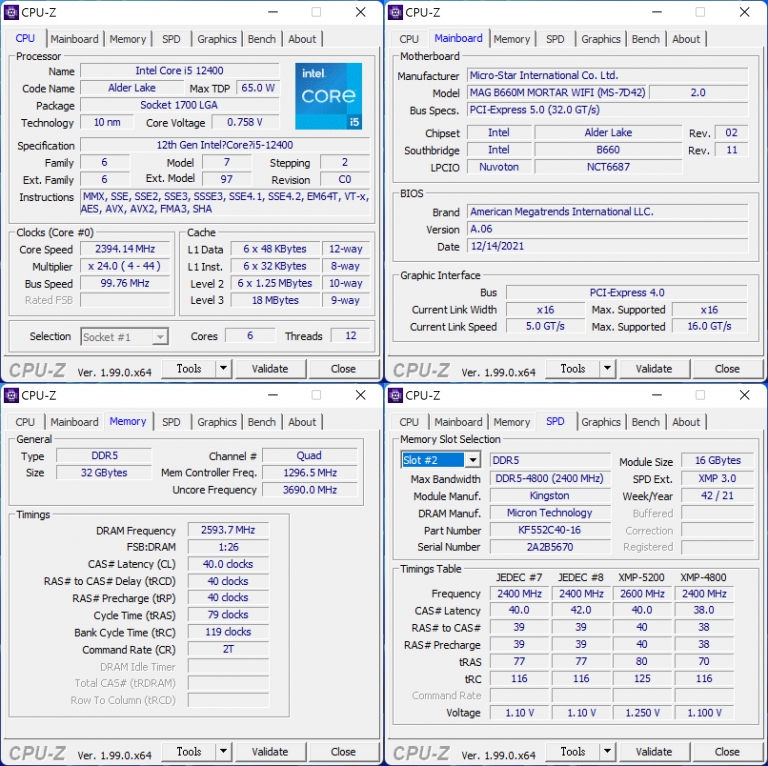Click Tools button in Memory window

pos(189,751)
